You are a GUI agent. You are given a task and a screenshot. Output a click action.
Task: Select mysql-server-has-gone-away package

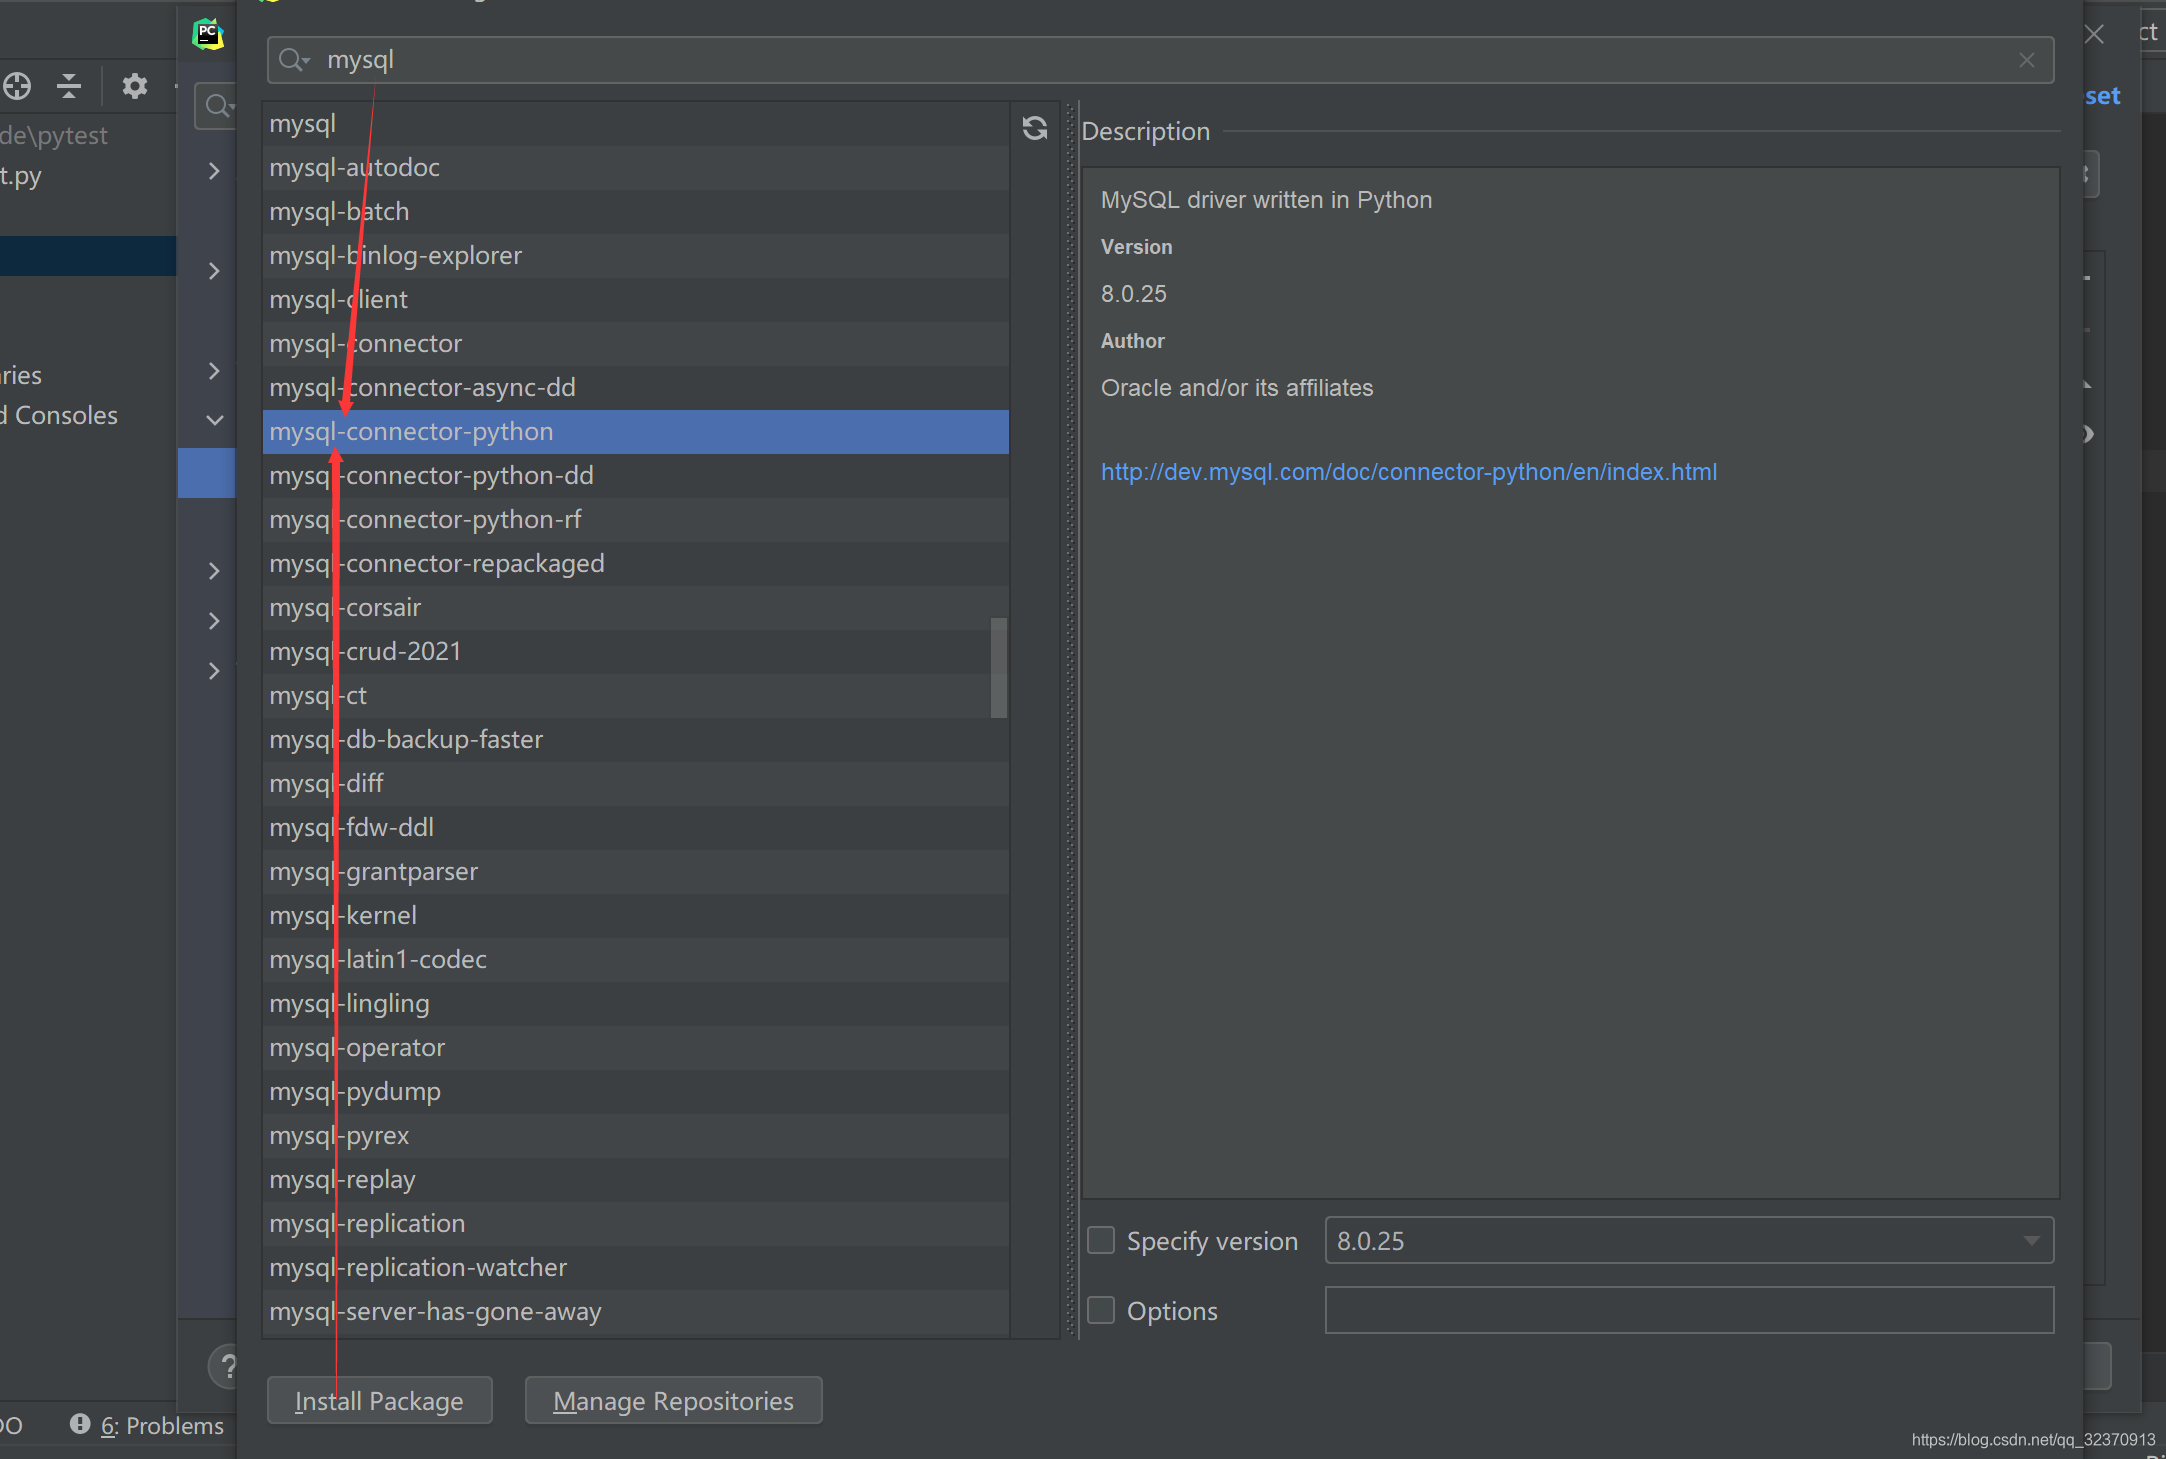(x=636, y=1312)
